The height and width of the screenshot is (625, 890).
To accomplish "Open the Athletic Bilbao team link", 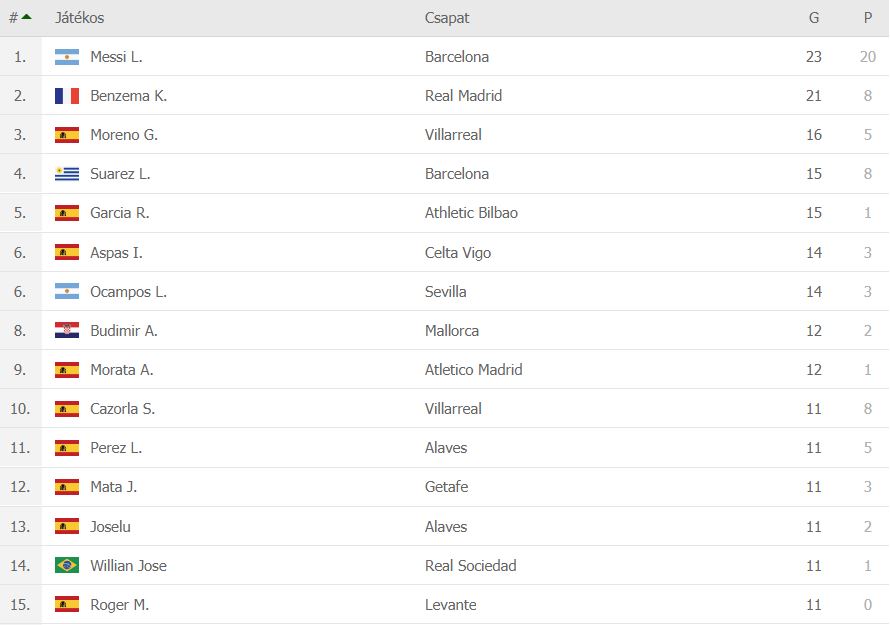I will click(471, 213).
